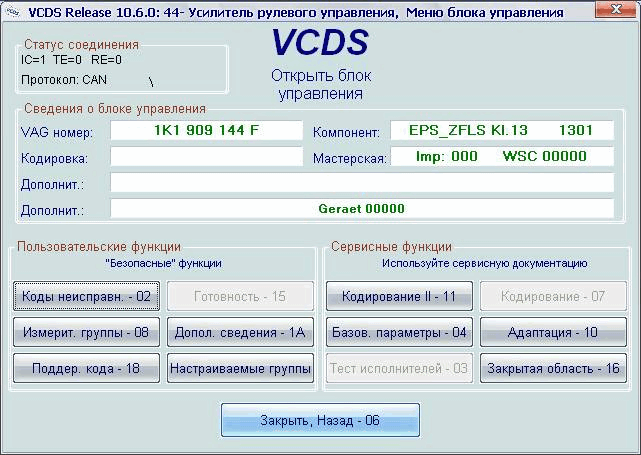Click the Пользовательские функции group title
641x455 pixels.
tap(99, 247)
